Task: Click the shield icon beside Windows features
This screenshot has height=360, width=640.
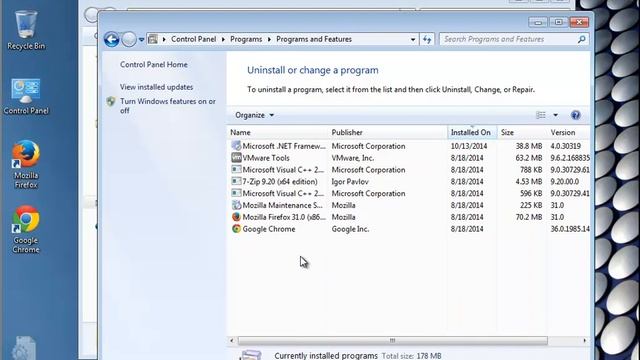Action: pos(111,101)
